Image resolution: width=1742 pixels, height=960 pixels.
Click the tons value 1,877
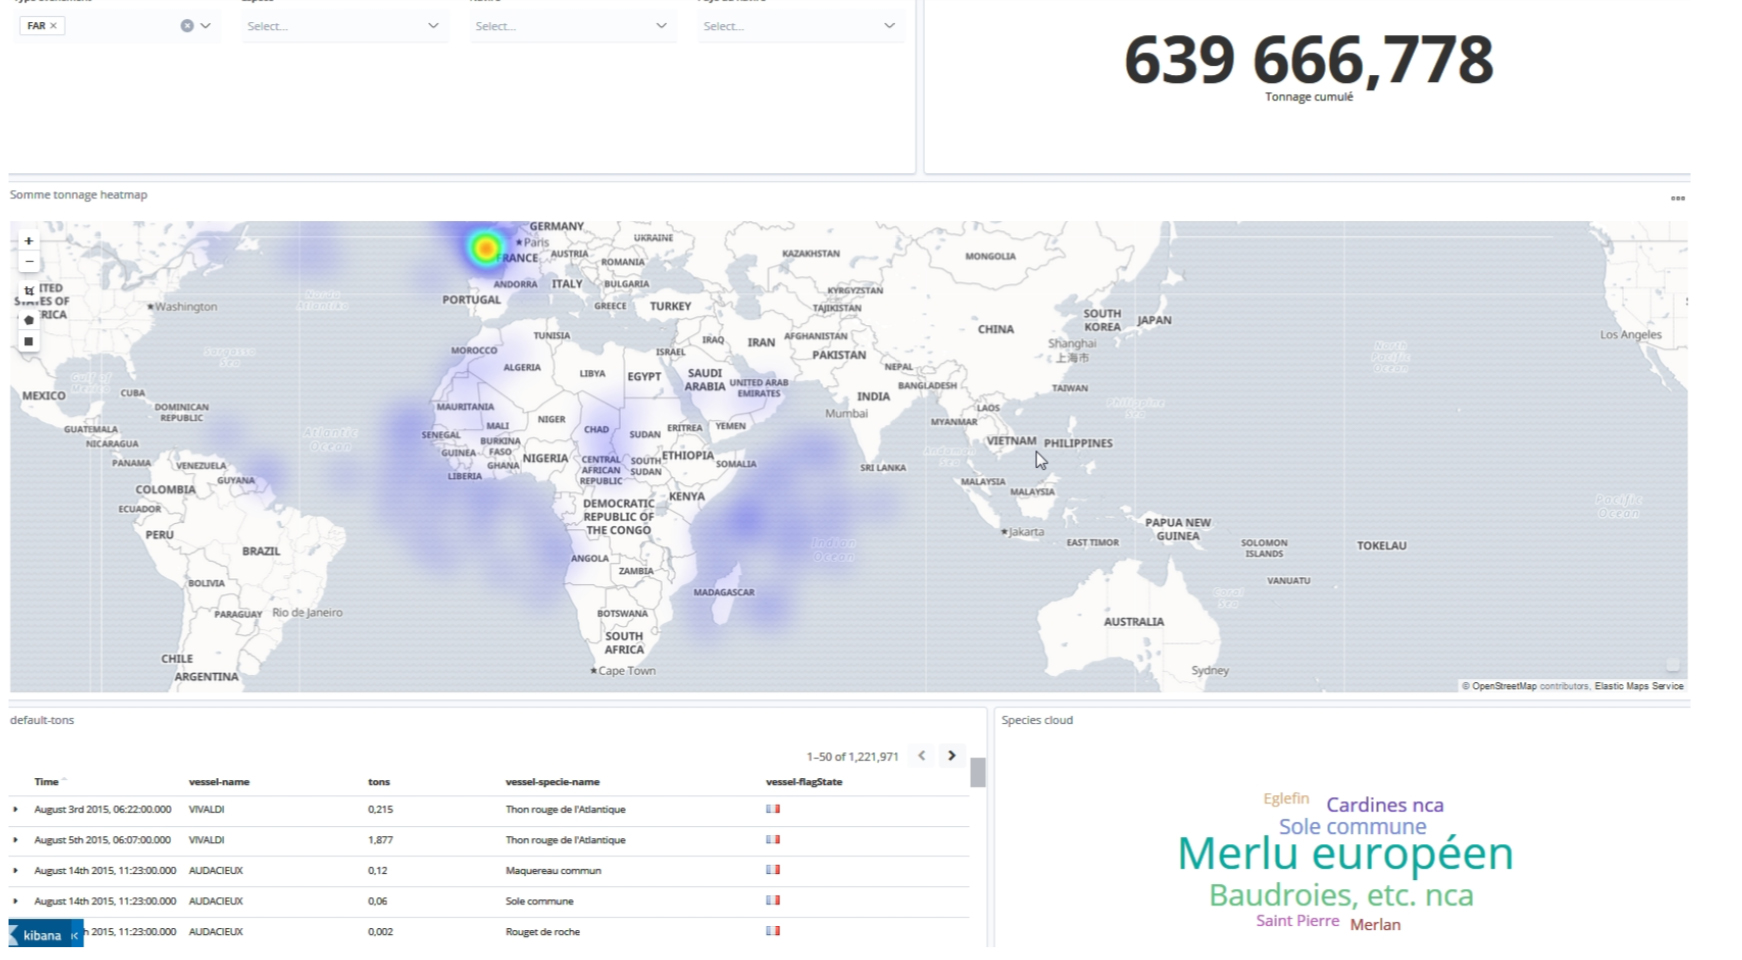click(380, 840)
